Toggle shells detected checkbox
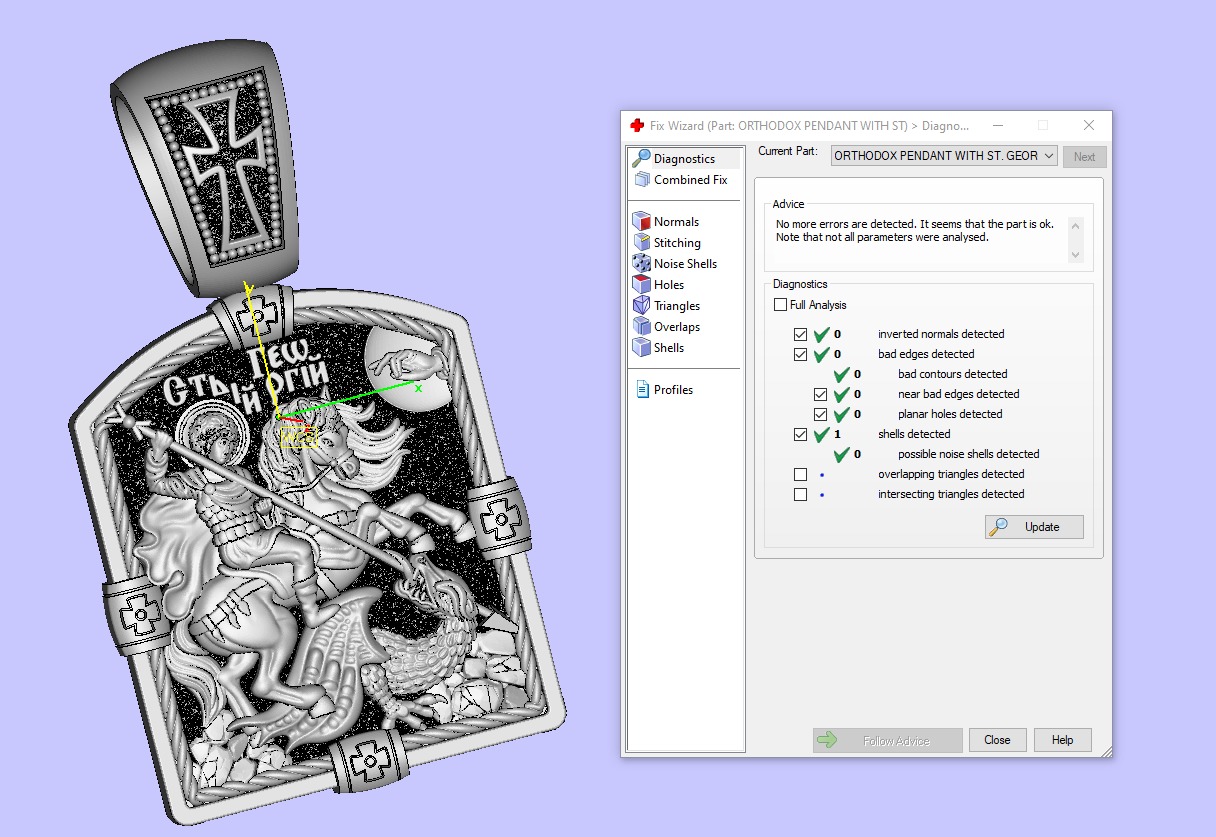Screen dimensions: 1216x837 coord(800,434)
